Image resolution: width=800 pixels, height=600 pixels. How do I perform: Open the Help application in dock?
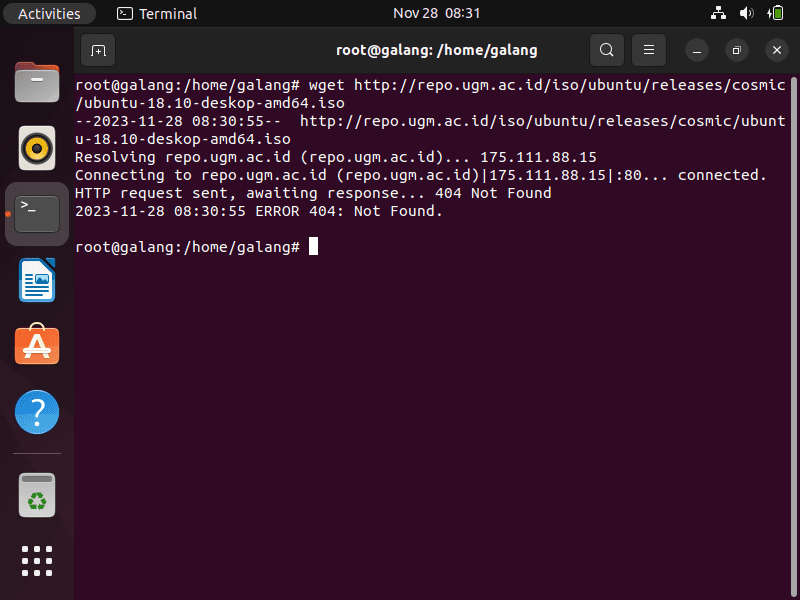coord(37,412)
